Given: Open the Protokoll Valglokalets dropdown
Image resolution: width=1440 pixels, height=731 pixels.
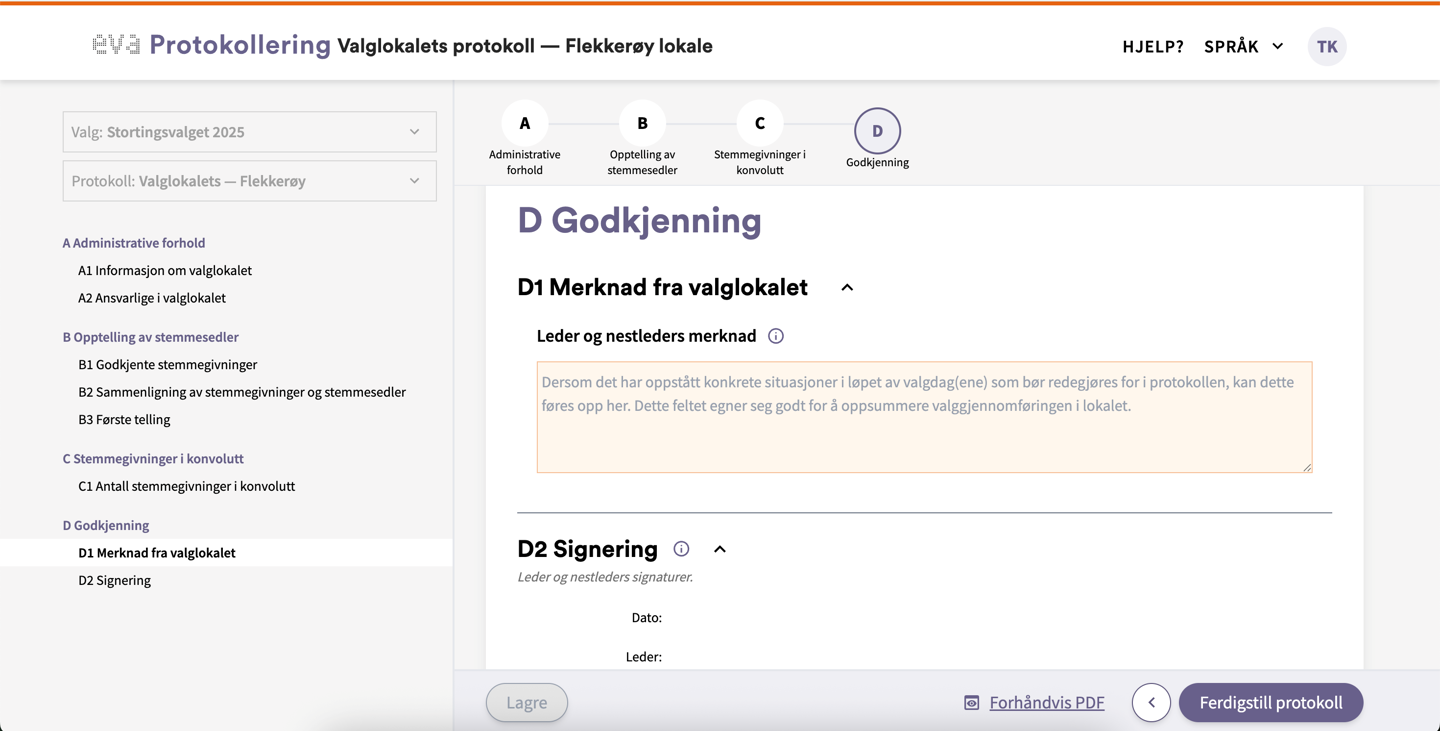Looking at the screenshot, I should [x=249, y=181].
